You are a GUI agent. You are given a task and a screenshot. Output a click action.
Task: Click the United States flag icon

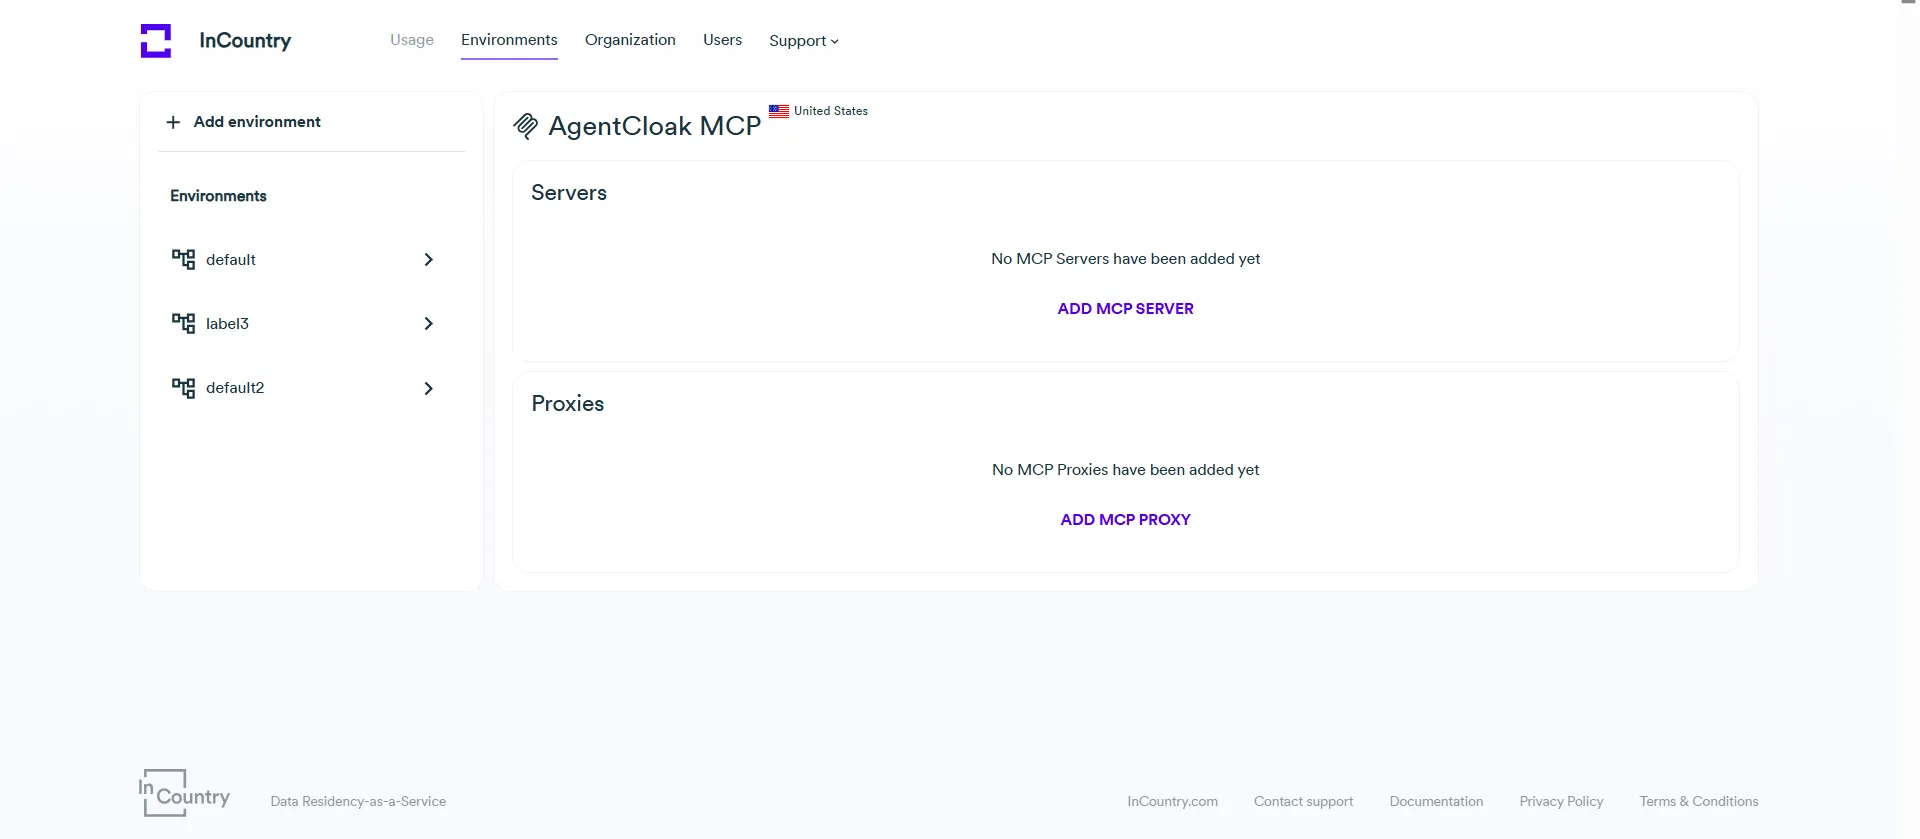click(779, 111)
